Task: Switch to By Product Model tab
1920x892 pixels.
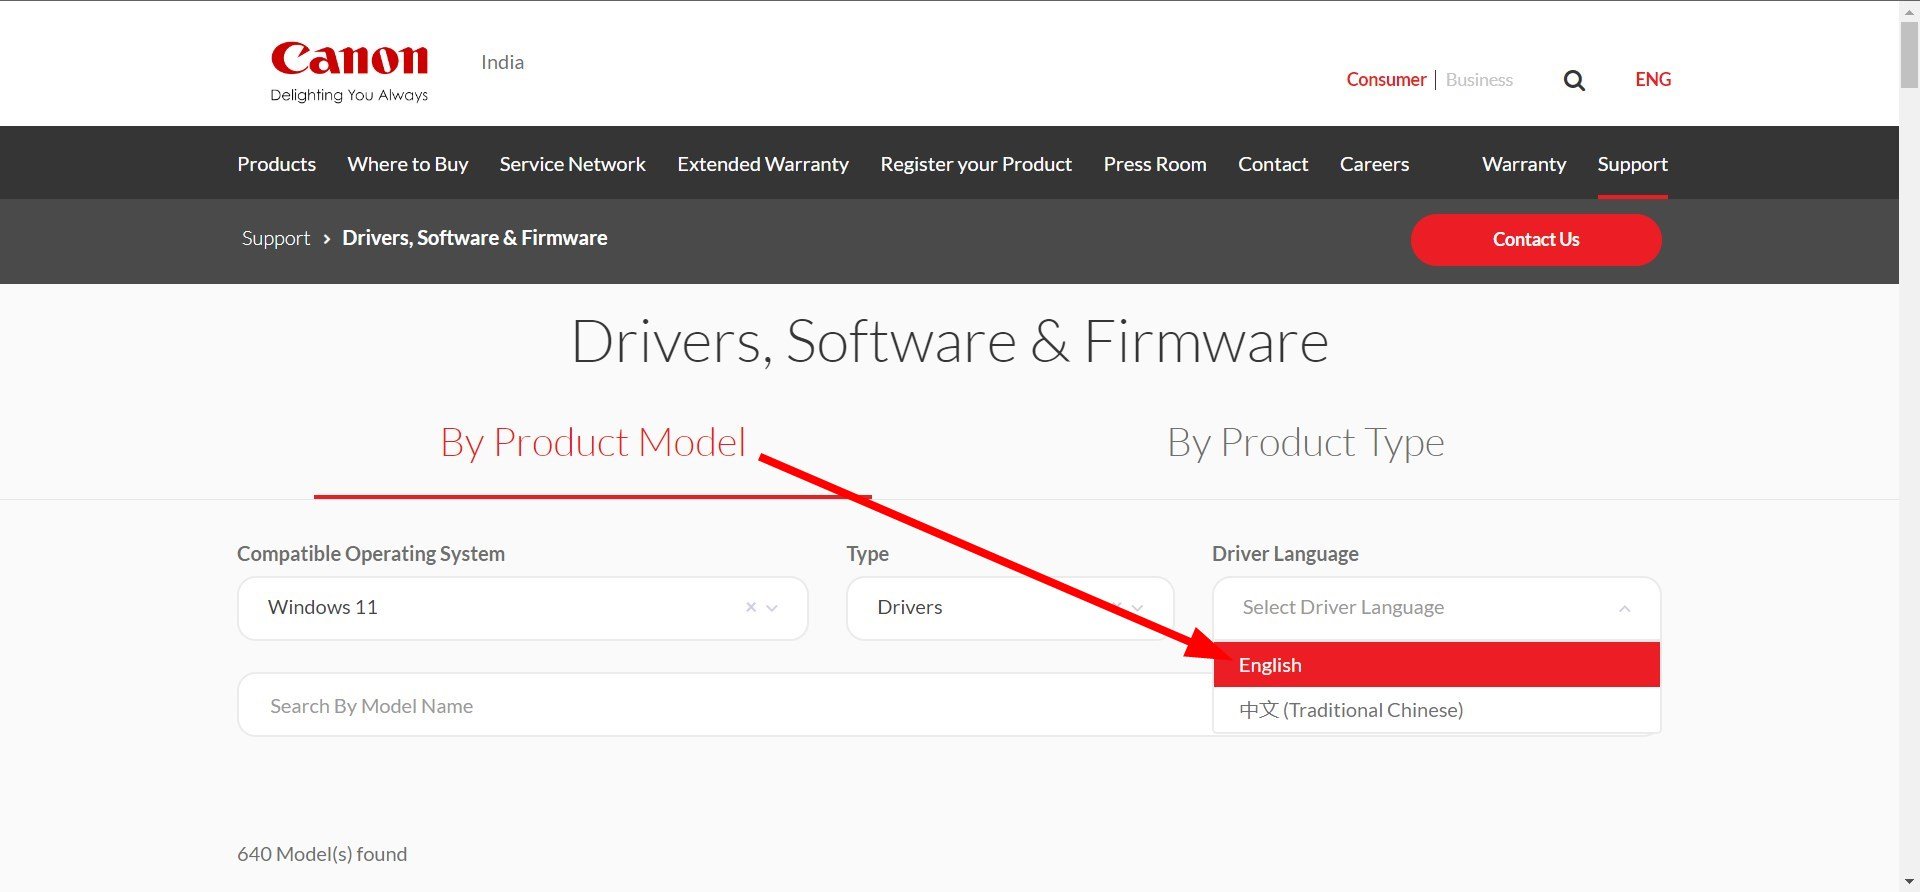Action: pyautogui.click(x=593, y=442)
